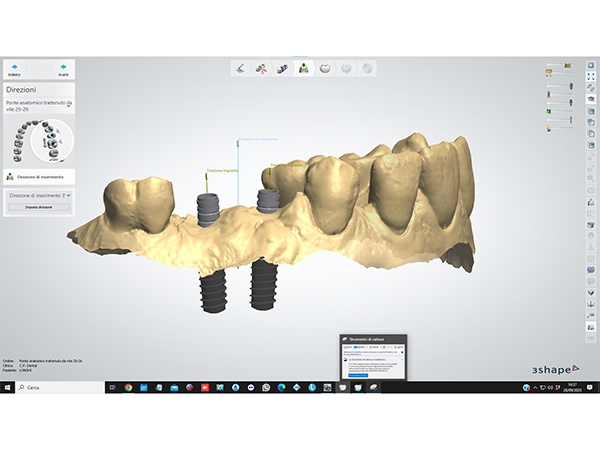Click the greyed sixth workflow step icon
The width and height of the screenshot is (600, 450).
tap(347, 68)
